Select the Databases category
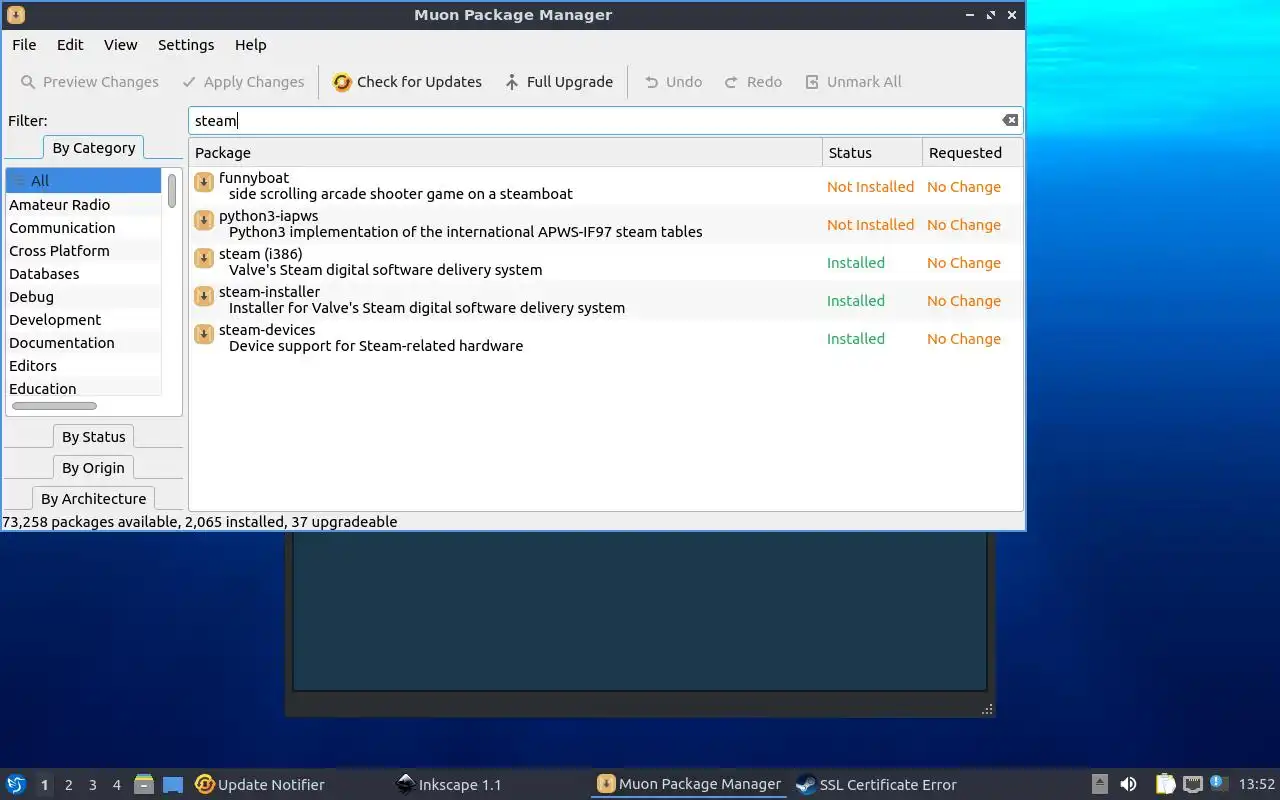The image size is (1280, 800). point(83,274)
